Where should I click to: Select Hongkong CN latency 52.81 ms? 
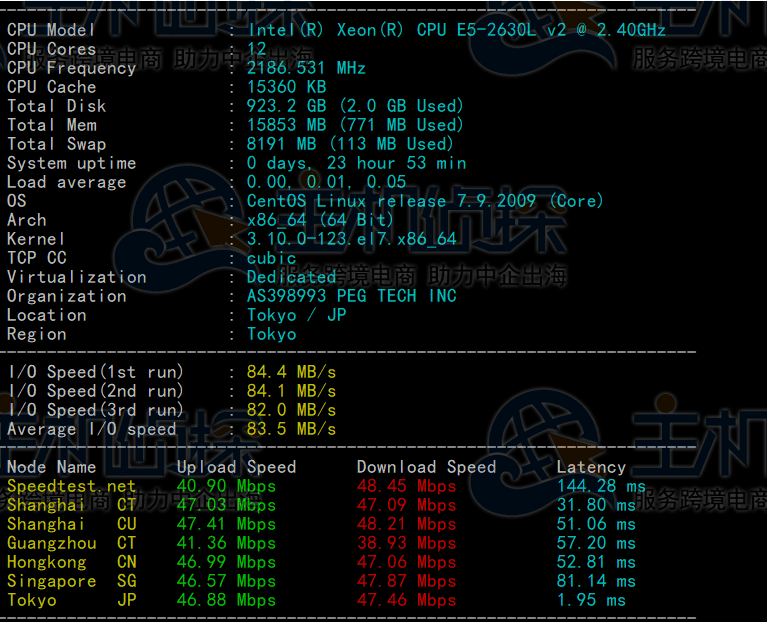tap(596, 562)
